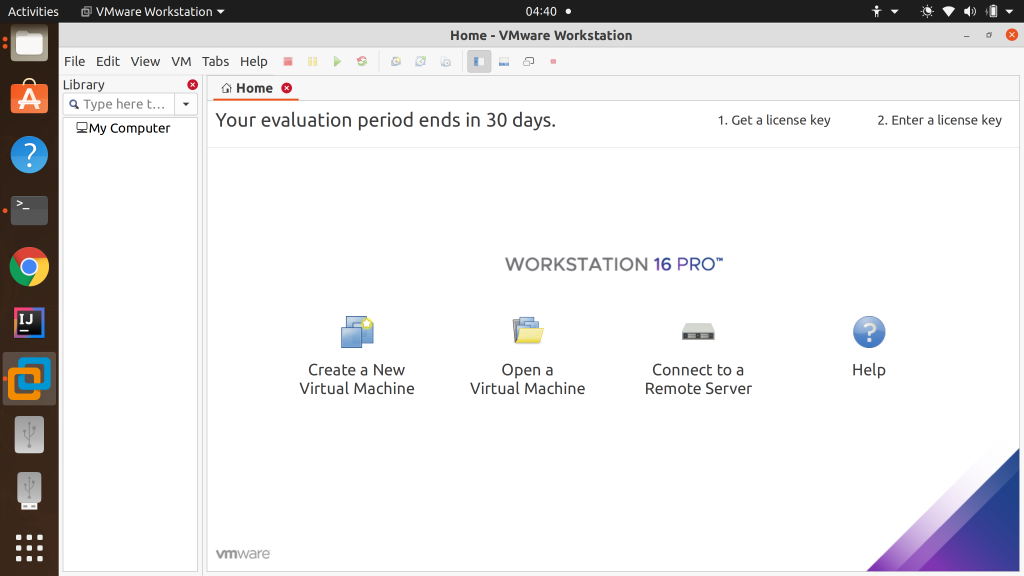Toggle the thumbnail bar view button
The height and width of the screenshot is (576, 1024).
(x=504, y=62)
